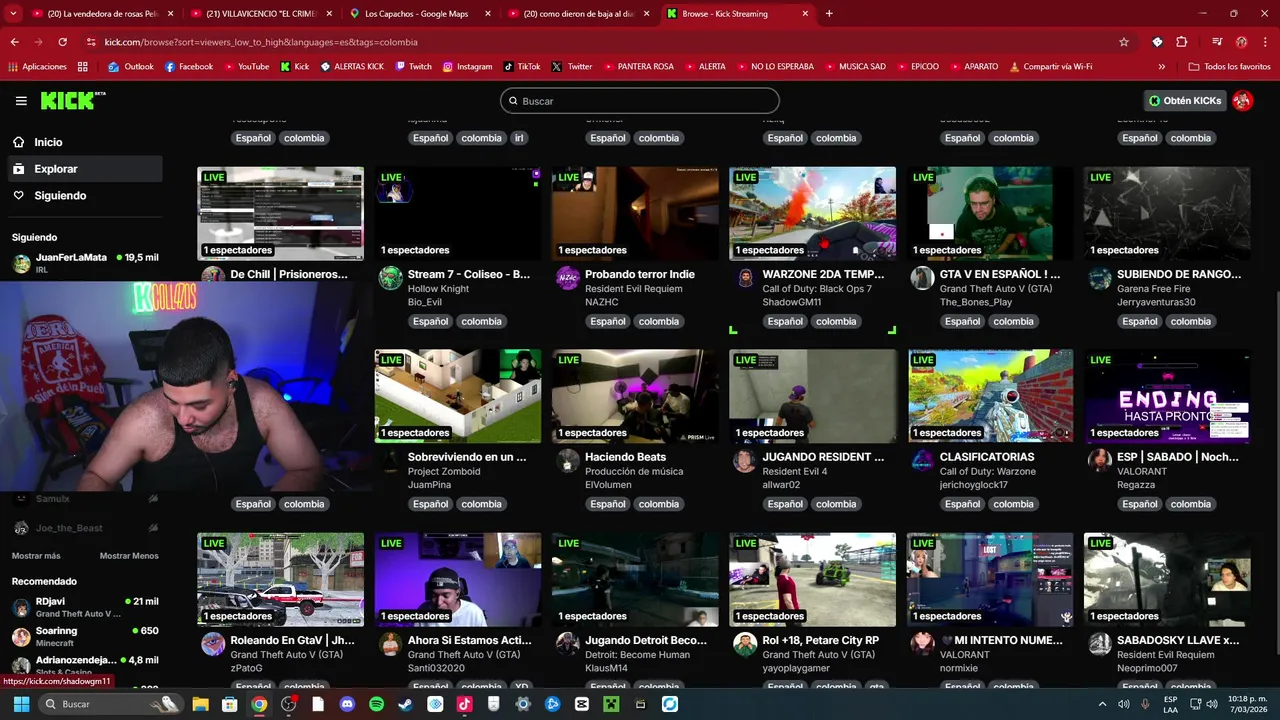Open the Roleando En GtaV stream thumbnail
Viewport: 1280px width, 720px height.
tap(280, 579)
